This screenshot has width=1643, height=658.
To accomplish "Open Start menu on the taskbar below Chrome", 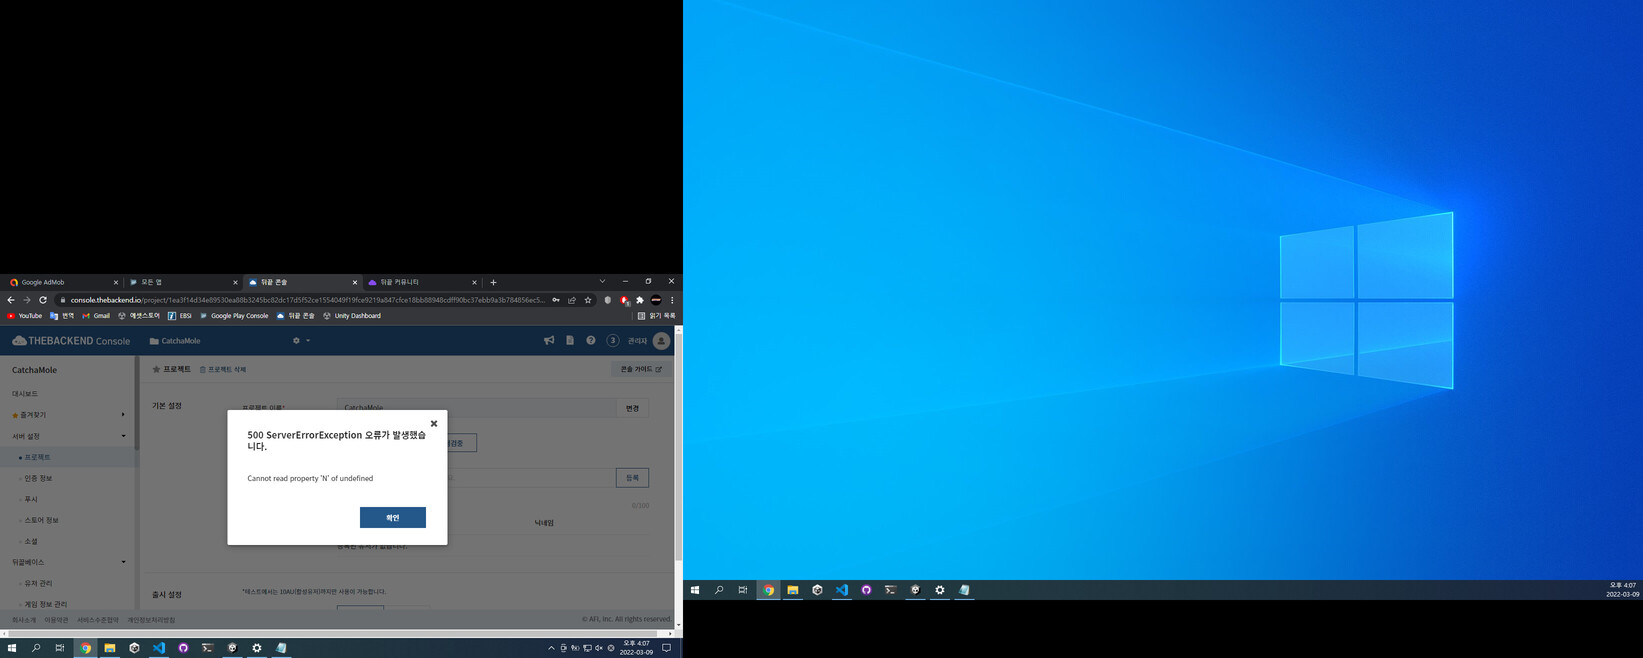I will click(x=12, y=648).
